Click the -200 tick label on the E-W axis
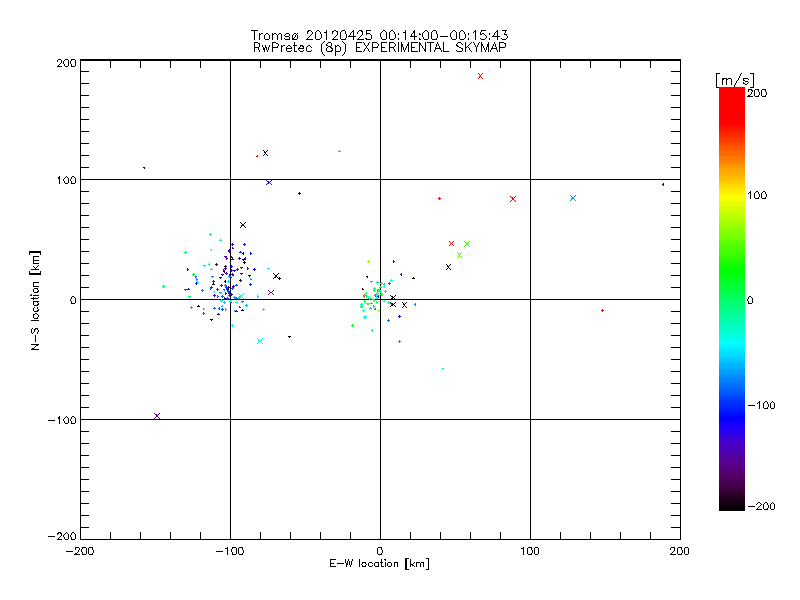This screenshot has width=800, height=600. (x=80, y=551)
